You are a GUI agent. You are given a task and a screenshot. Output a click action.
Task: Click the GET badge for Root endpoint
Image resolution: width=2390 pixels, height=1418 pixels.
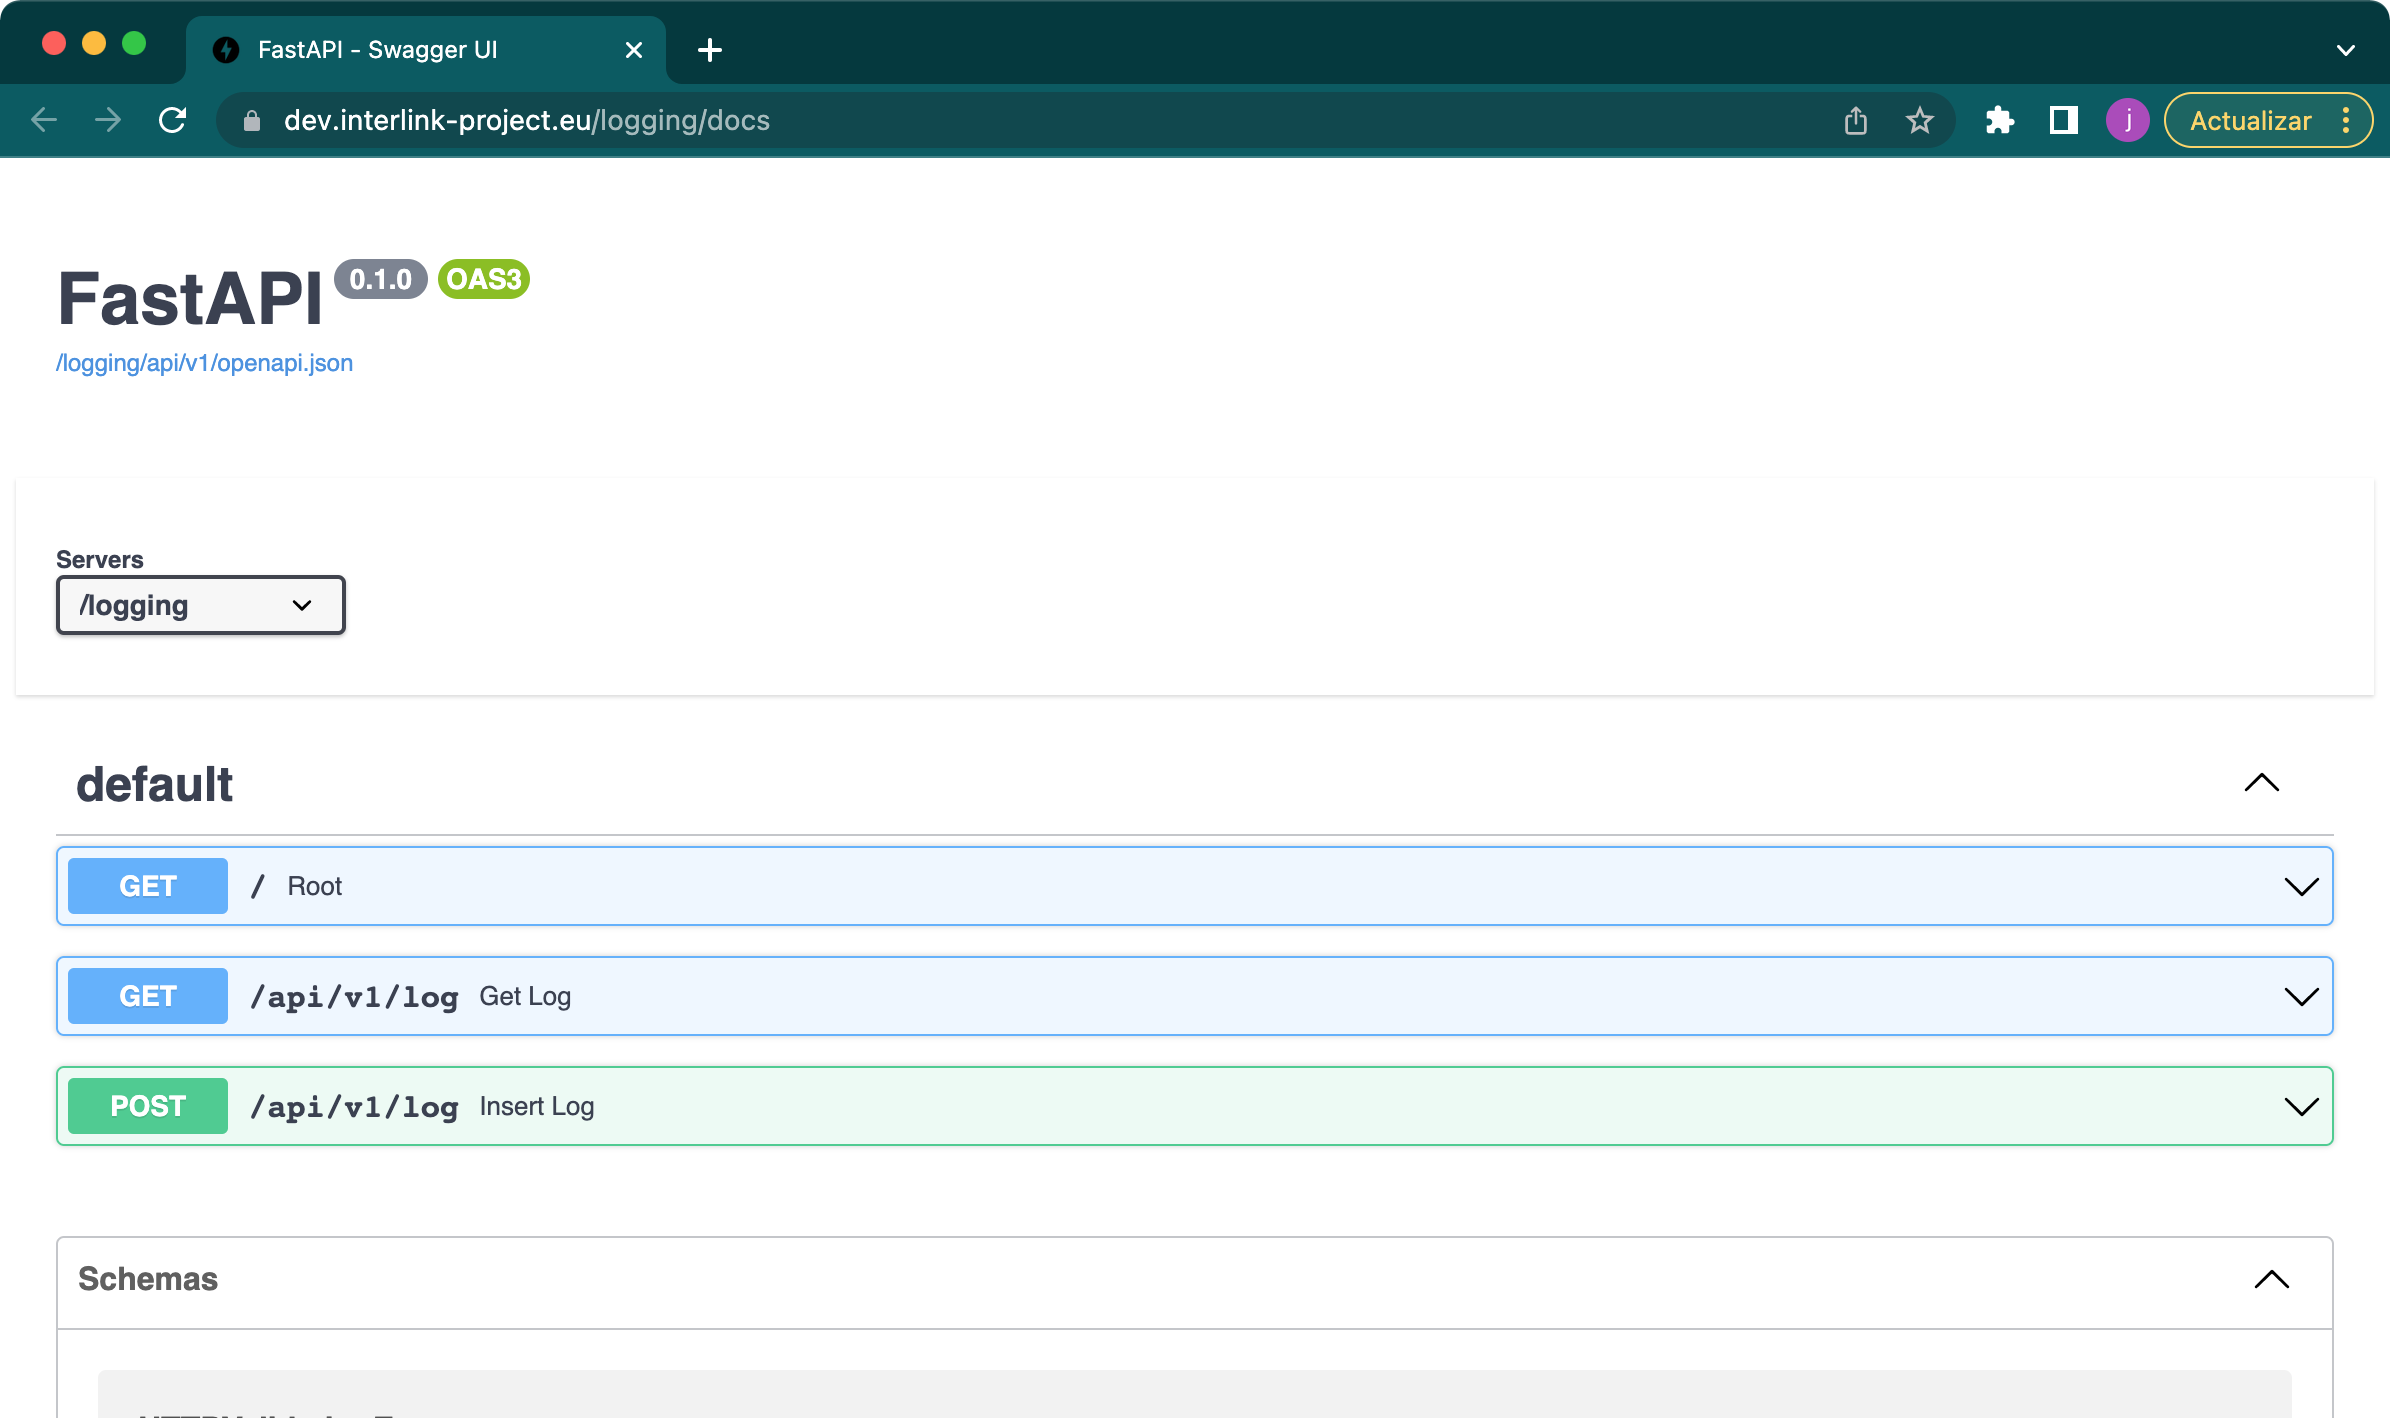148,886
